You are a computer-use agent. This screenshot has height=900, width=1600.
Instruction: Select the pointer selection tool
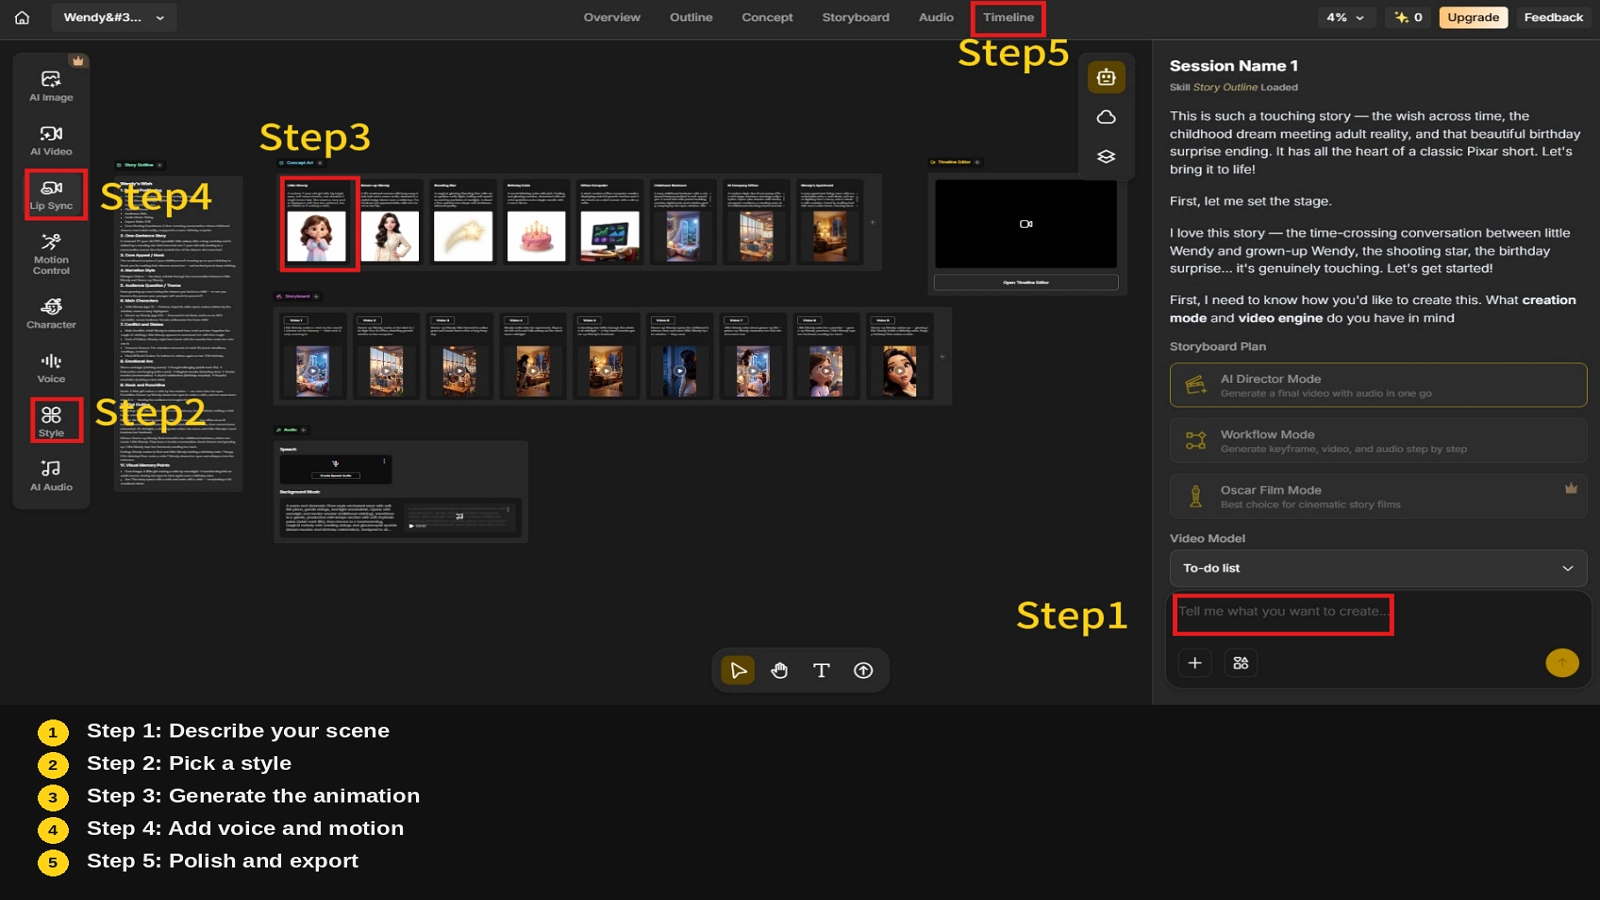(738, 670)
